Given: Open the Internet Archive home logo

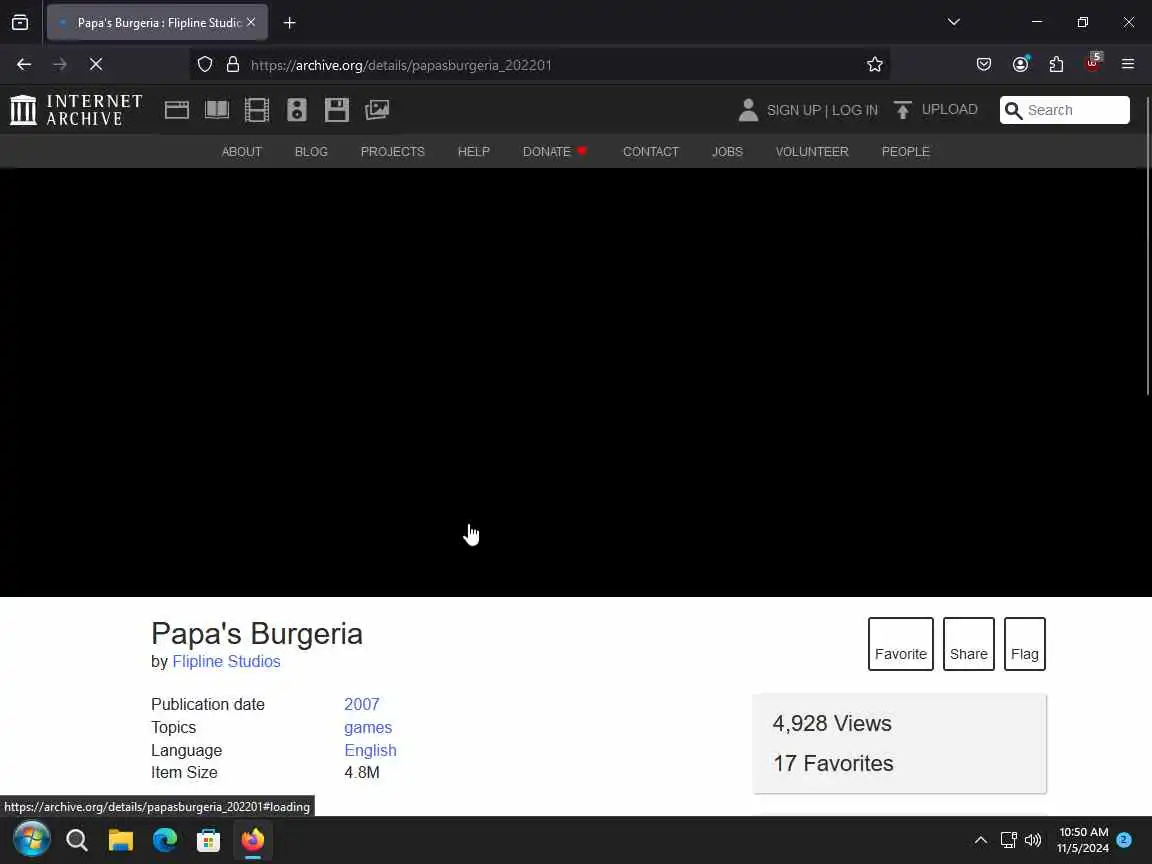Looking at the screenshot, I should 76,109.
